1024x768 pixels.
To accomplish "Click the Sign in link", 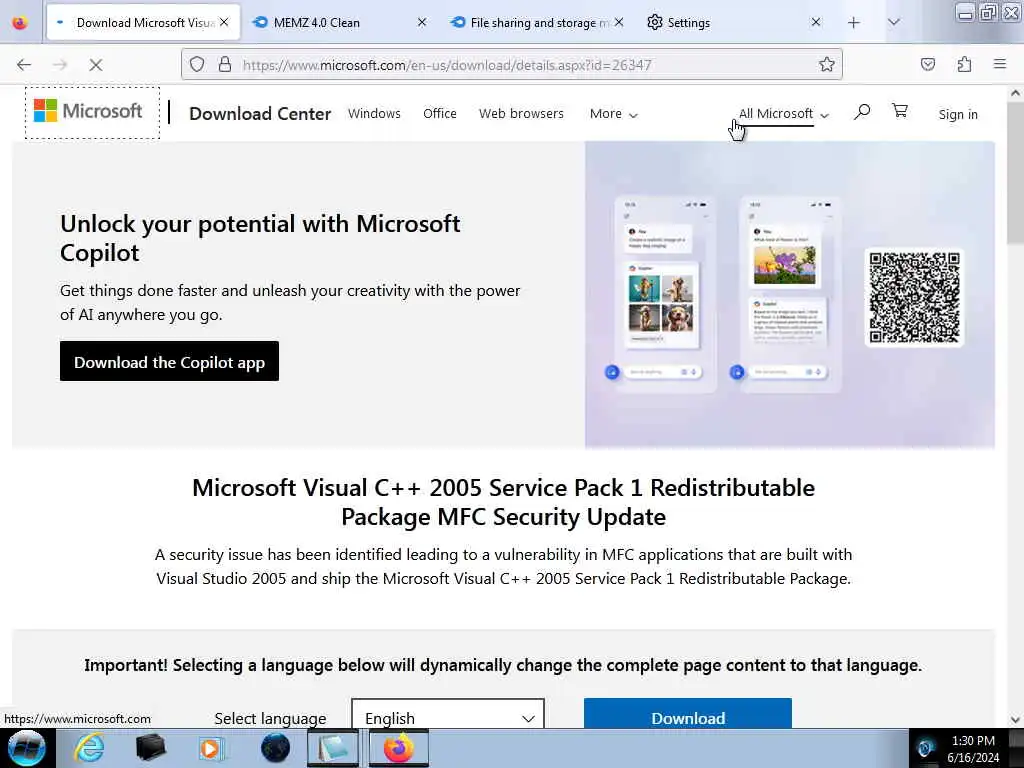I will pos(958,114).
